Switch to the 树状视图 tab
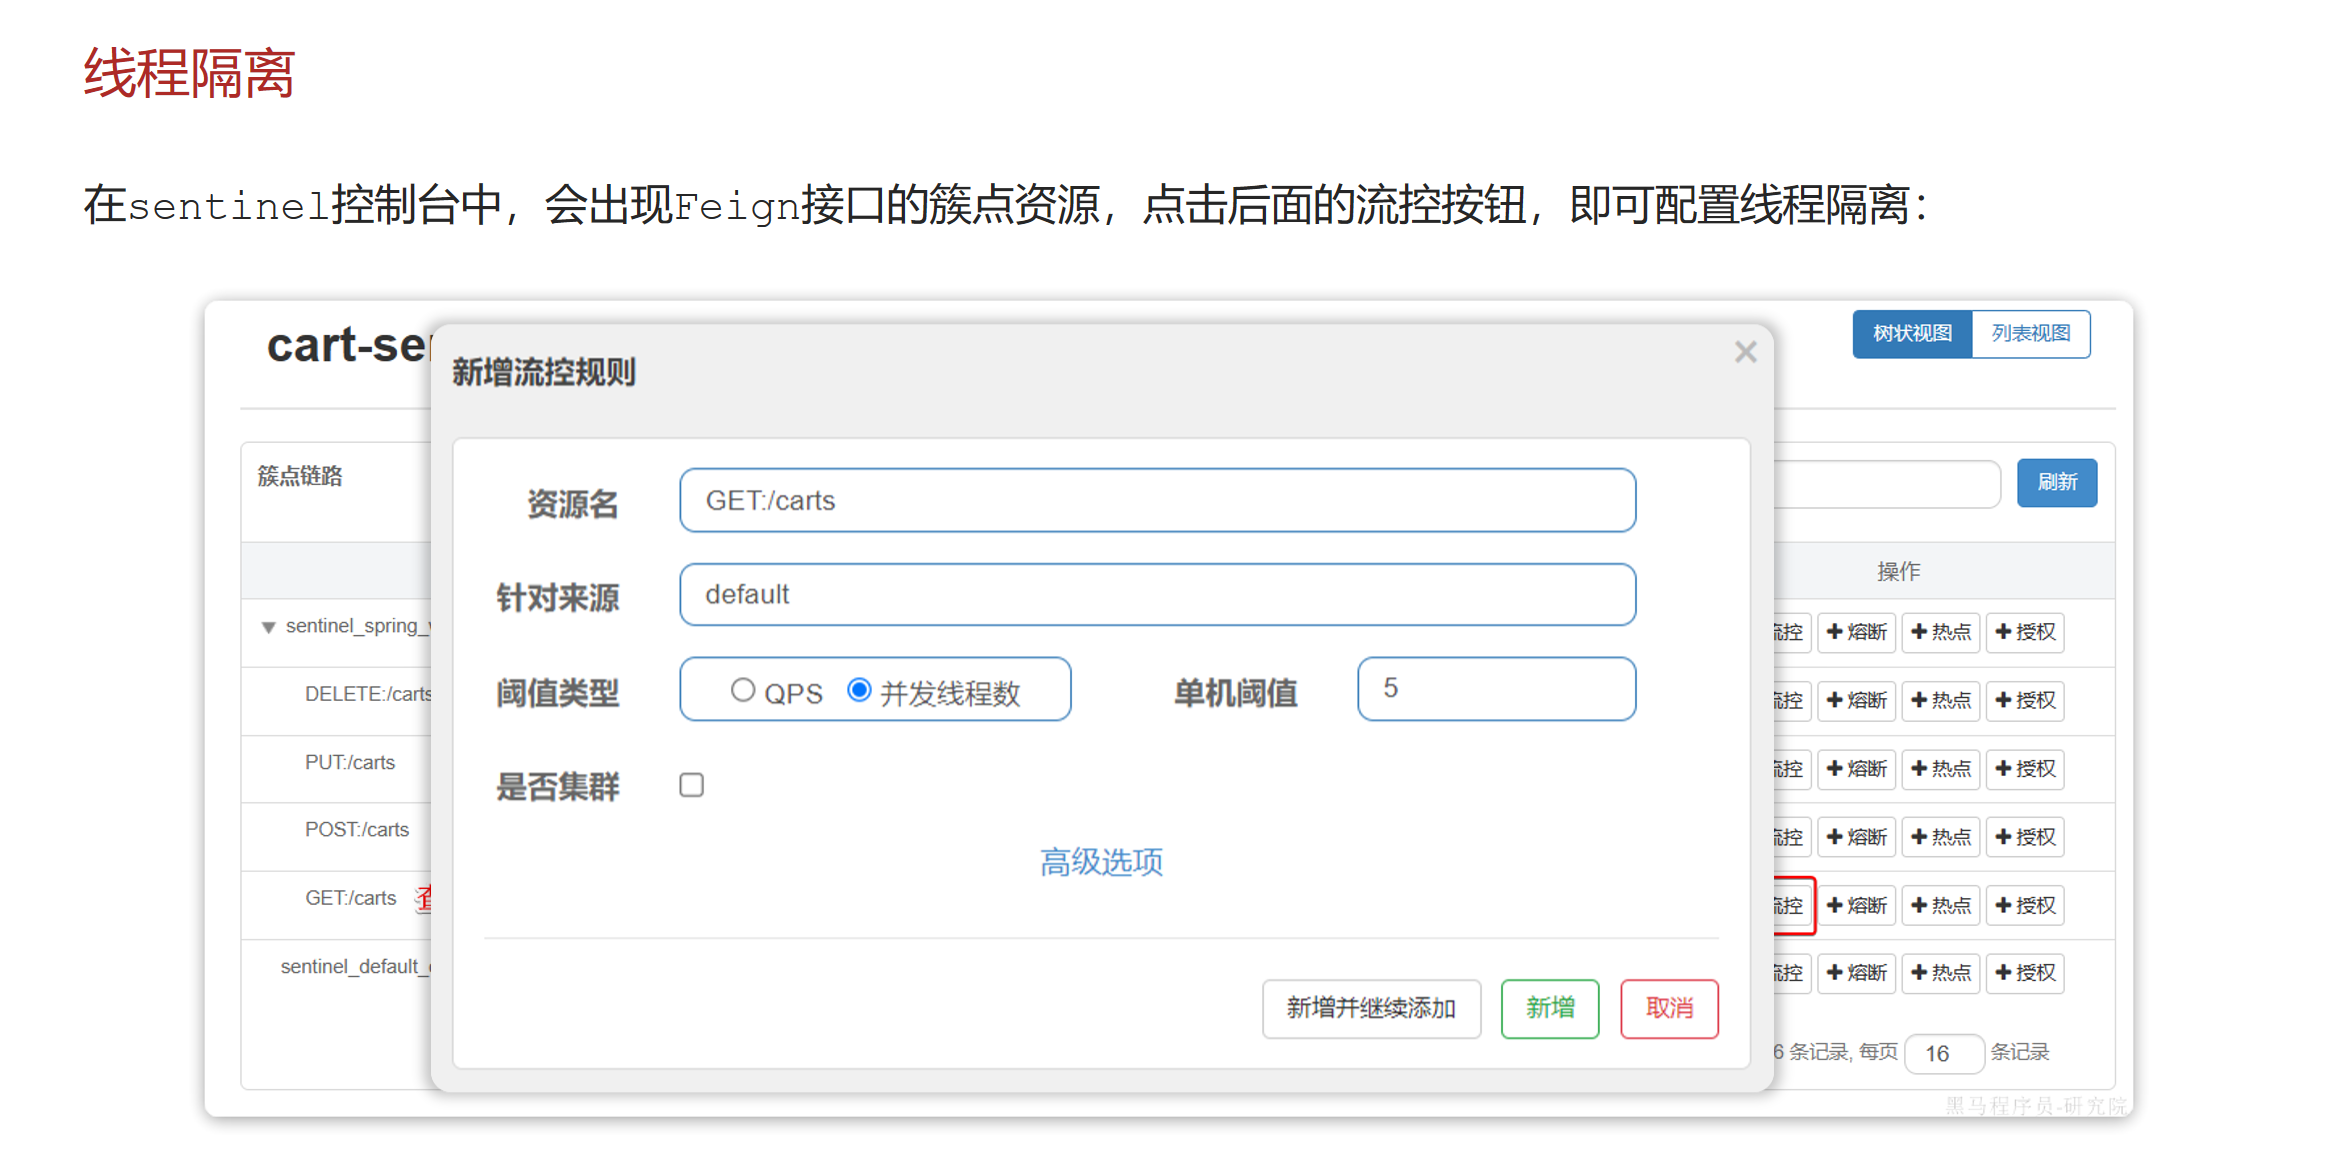 pos(1911,334)
